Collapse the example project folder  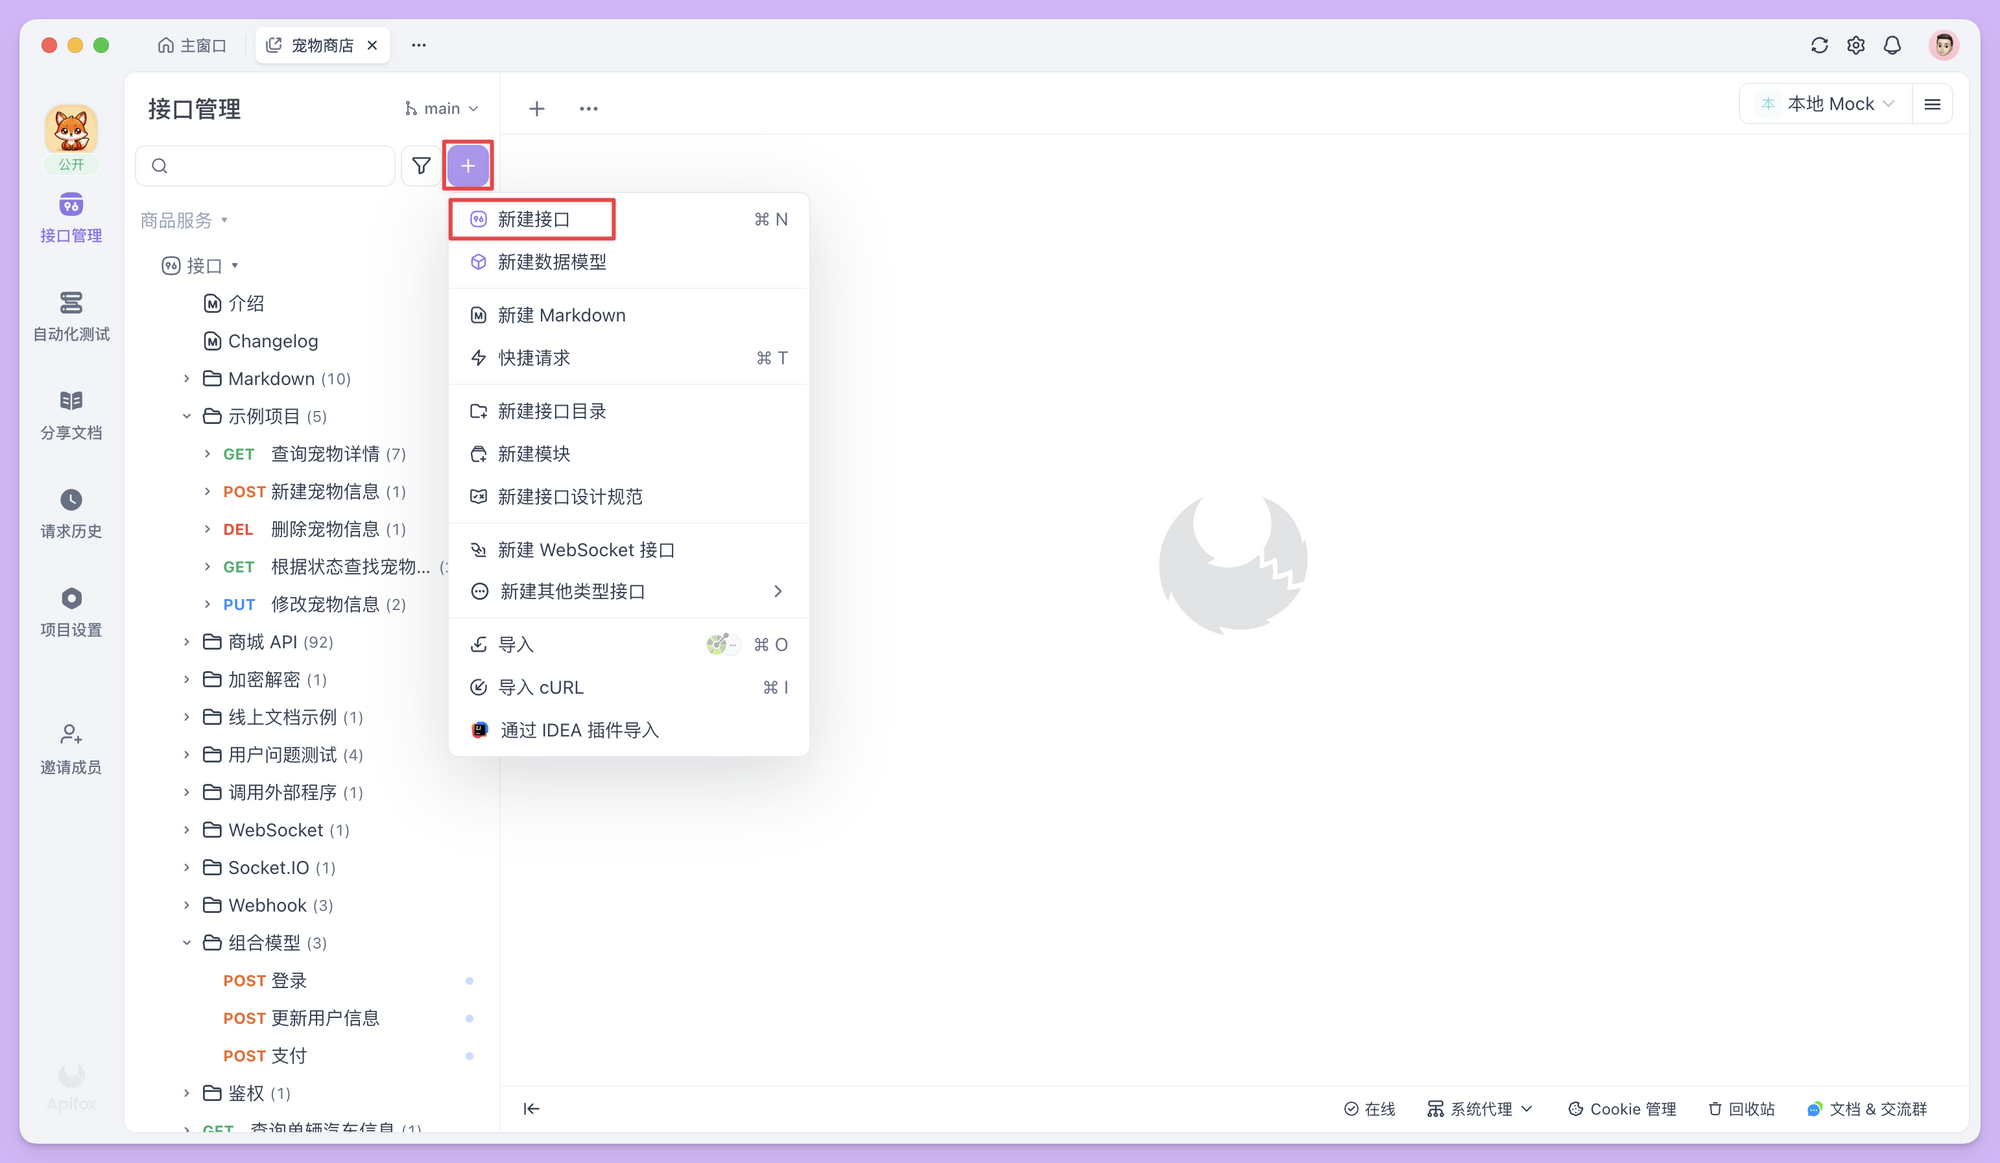186,416
